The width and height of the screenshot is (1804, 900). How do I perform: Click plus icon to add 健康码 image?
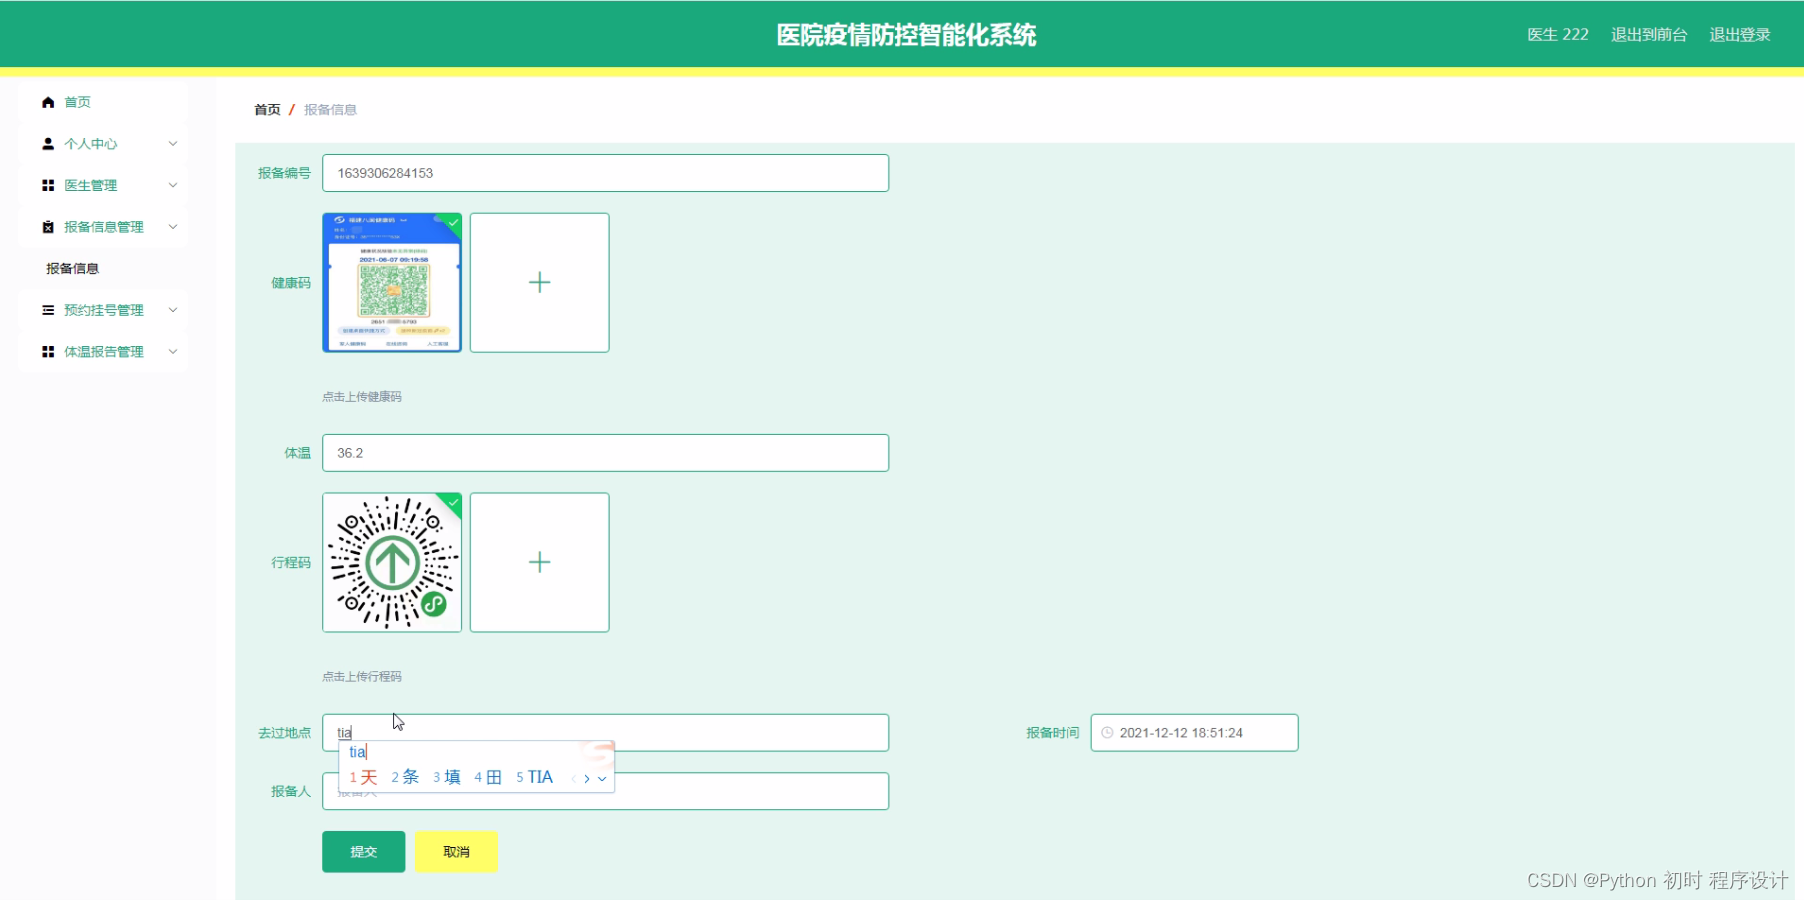[x=540, y=283]
